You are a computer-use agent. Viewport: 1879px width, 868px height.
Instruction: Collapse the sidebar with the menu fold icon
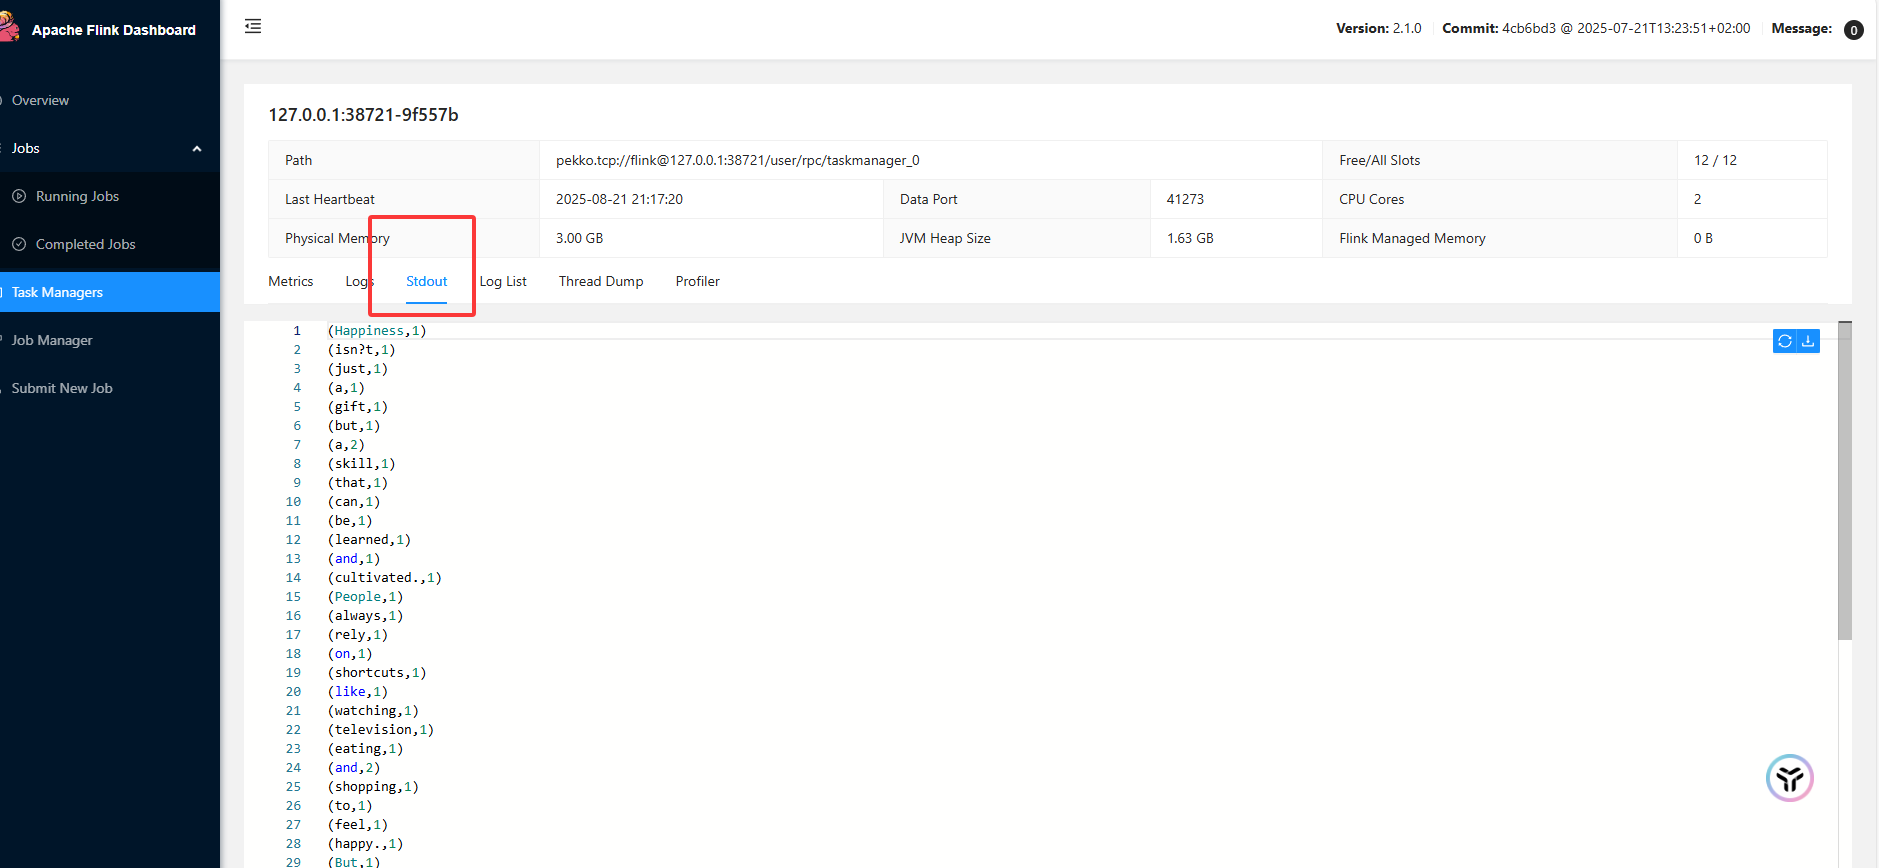pyautogui.click(x=253, y=27)
